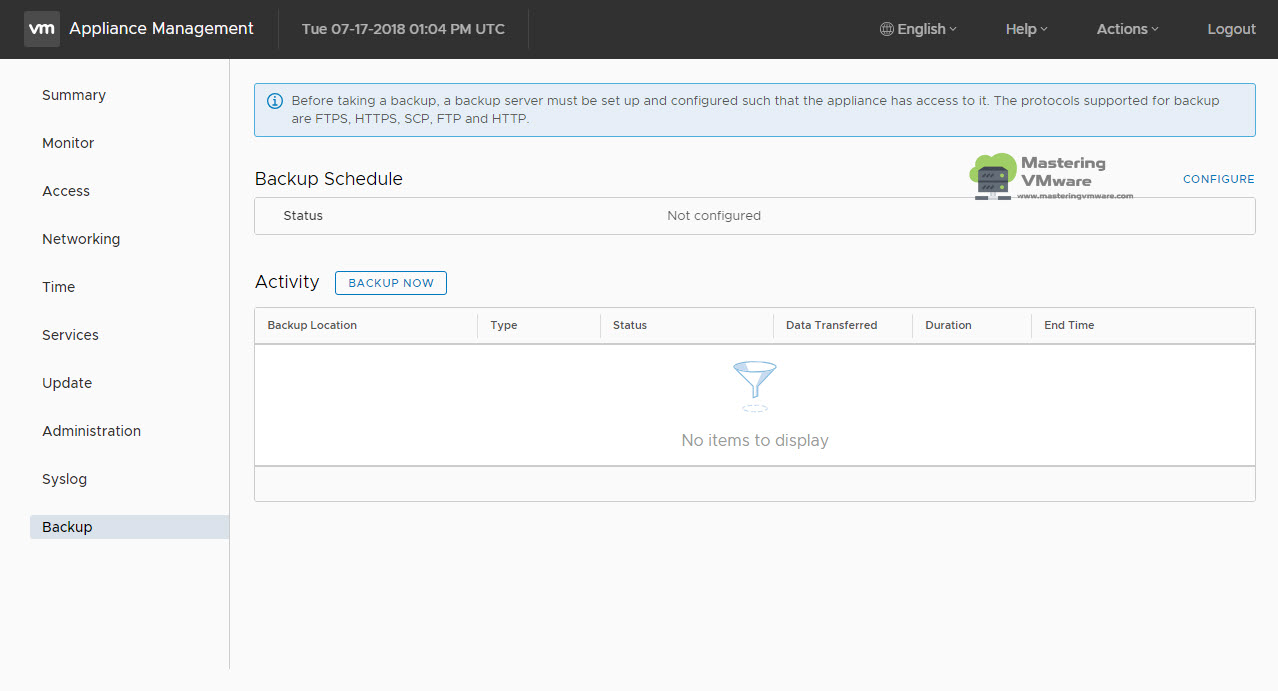
Task: Open the Administration section
Action: point(91,431)
